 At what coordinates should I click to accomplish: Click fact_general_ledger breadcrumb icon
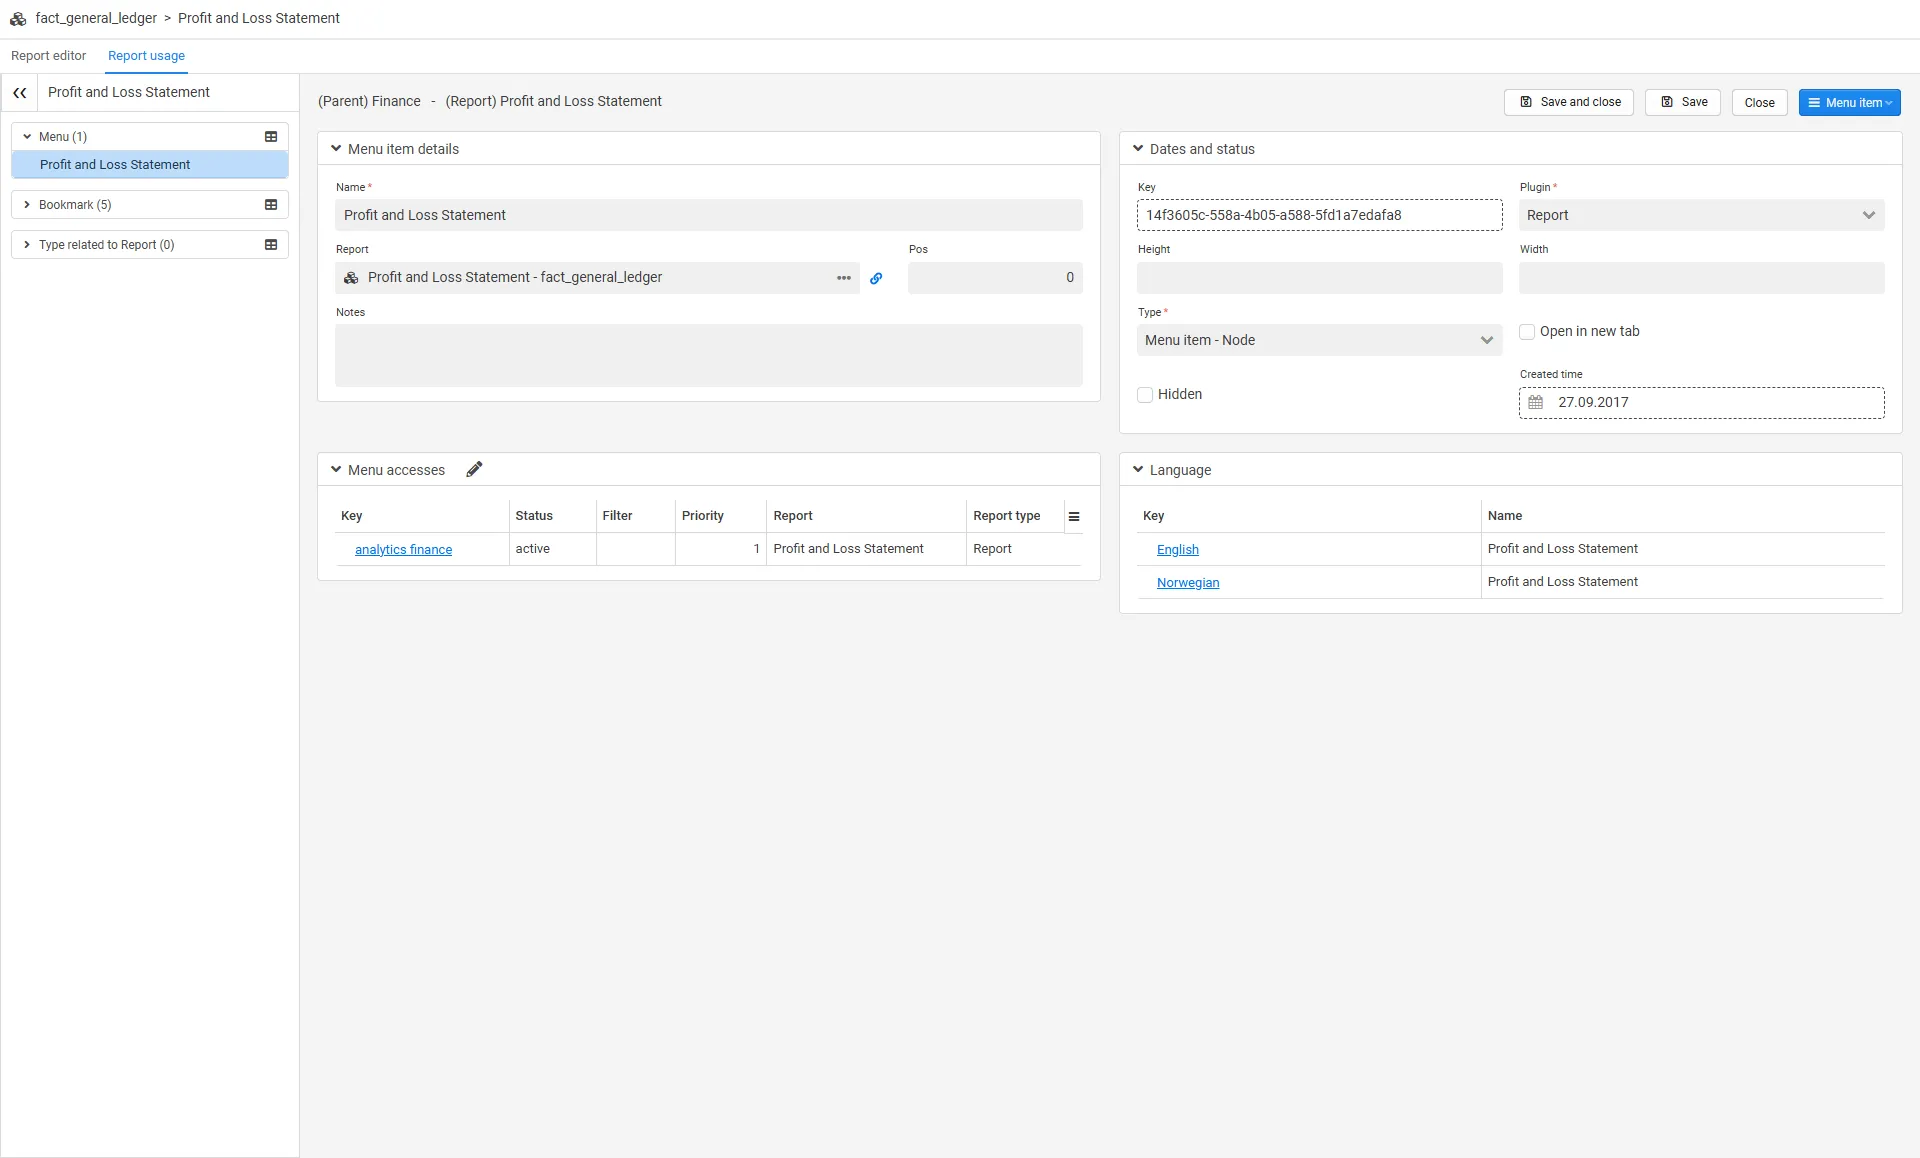[x=18, y=19]
